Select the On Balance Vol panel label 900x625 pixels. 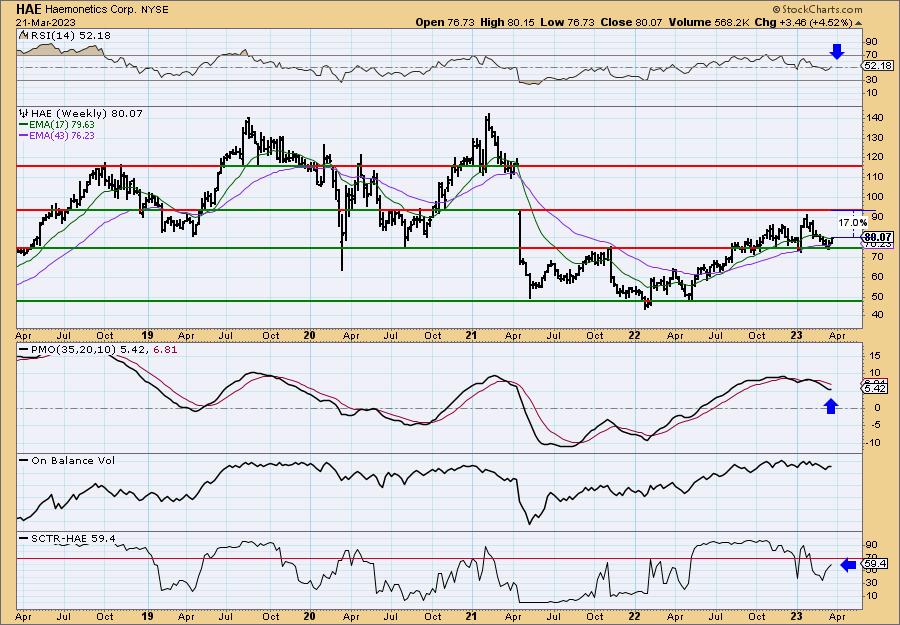point(73,460)
